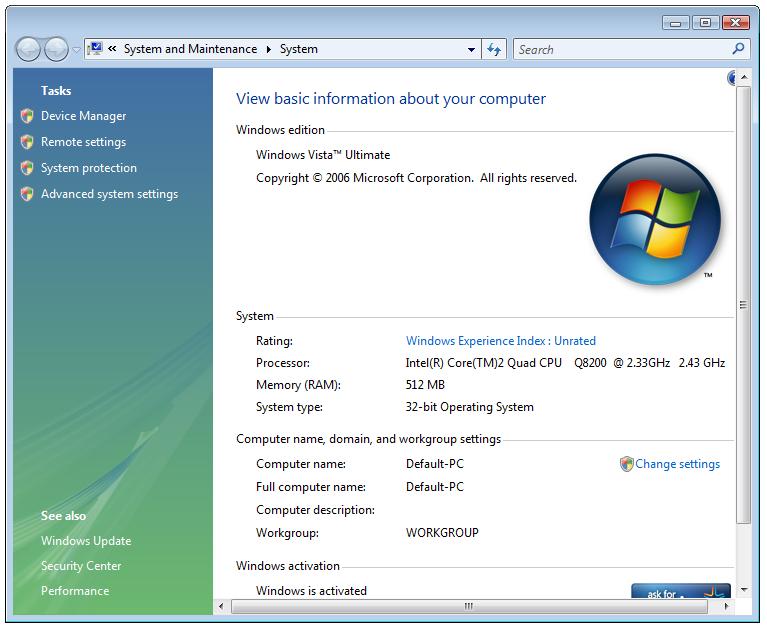Viewport: 767px width, 630px height.
Task: Open Windows Update under See also
Action: (x=86, y=540)
